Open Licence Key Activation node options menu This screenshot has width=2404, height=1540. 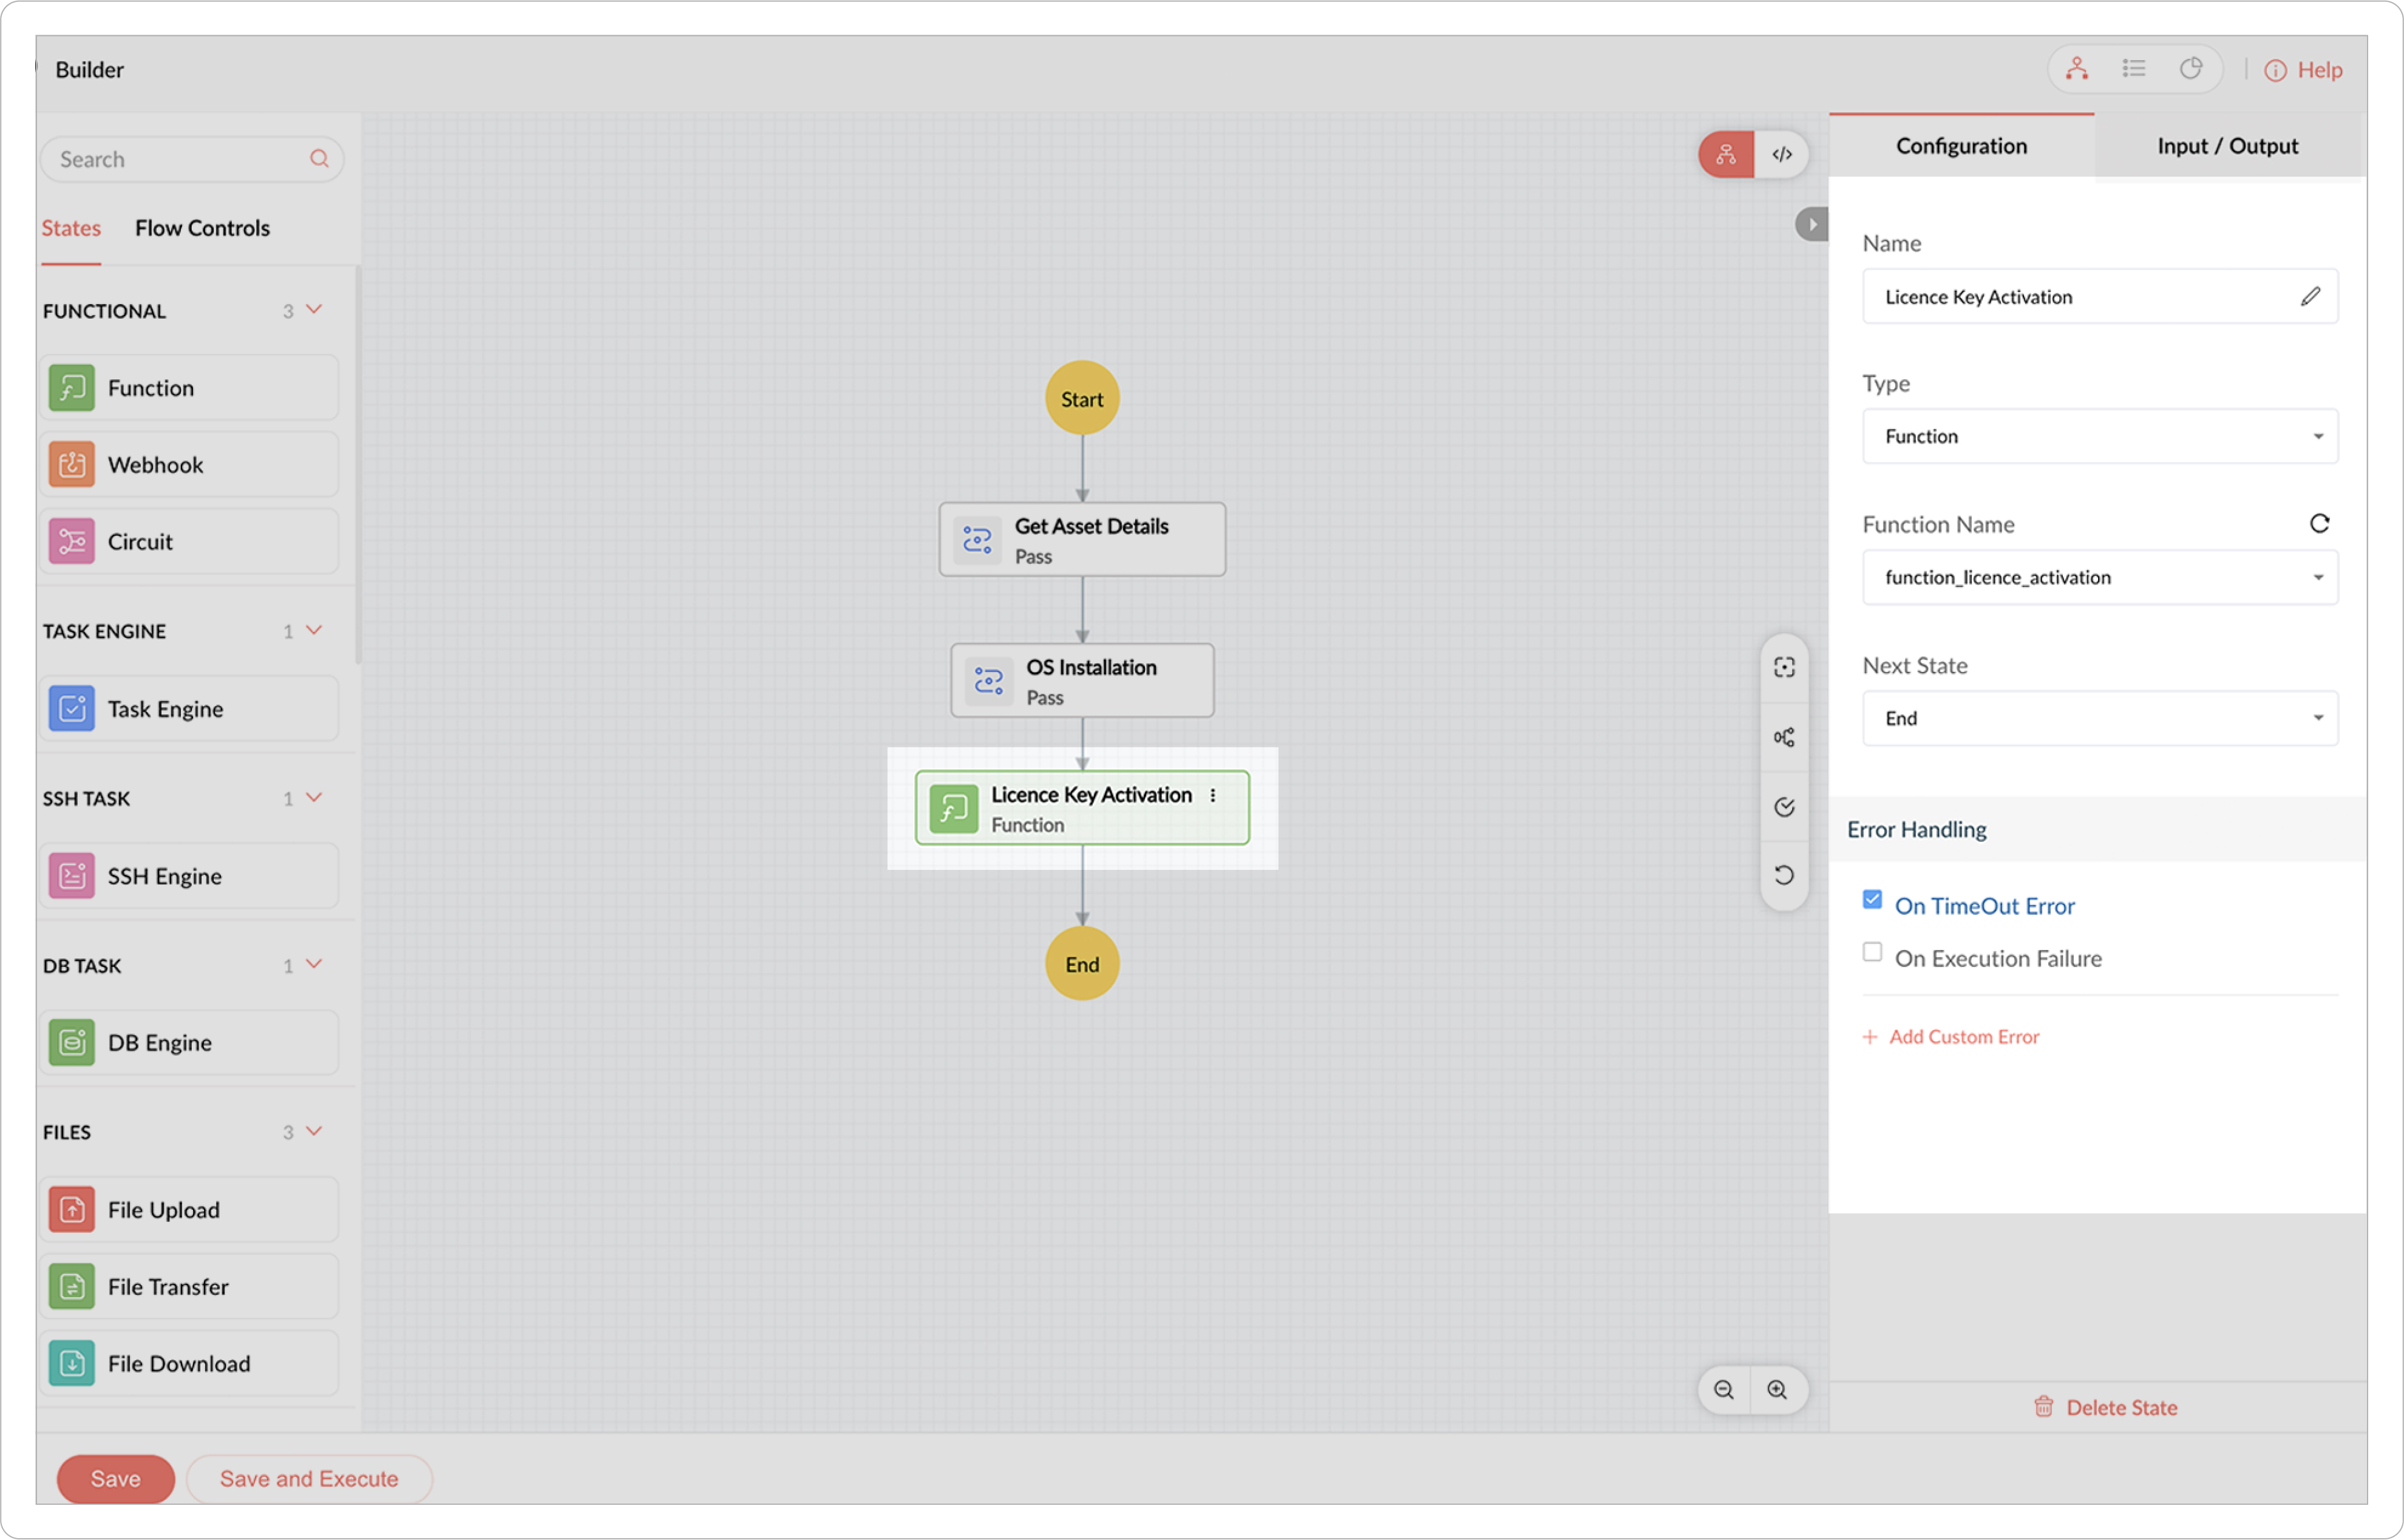pos(1213,796)
